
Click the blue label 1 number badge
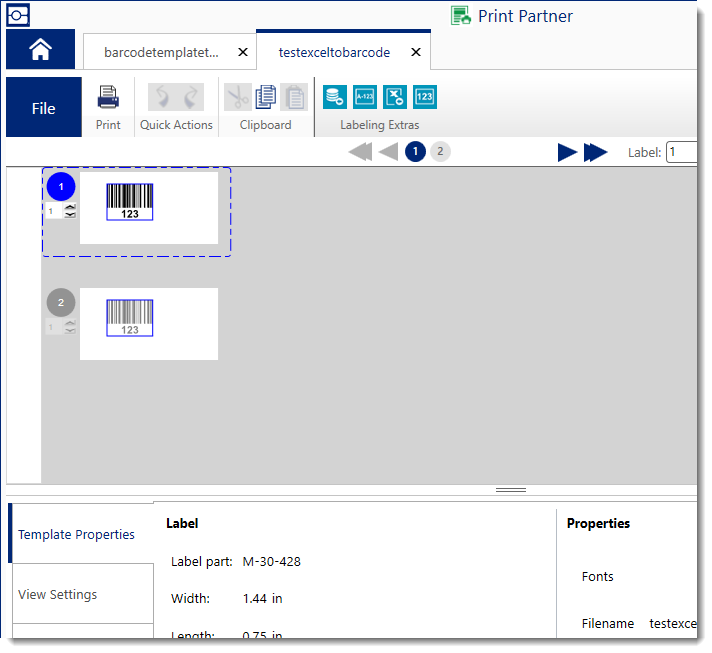coord(61,187)
